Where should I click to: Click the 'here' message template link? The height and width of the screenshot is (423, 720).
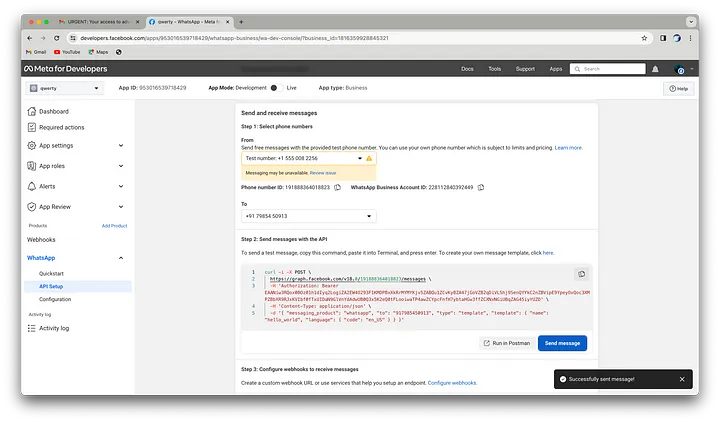tap(548, 253)
